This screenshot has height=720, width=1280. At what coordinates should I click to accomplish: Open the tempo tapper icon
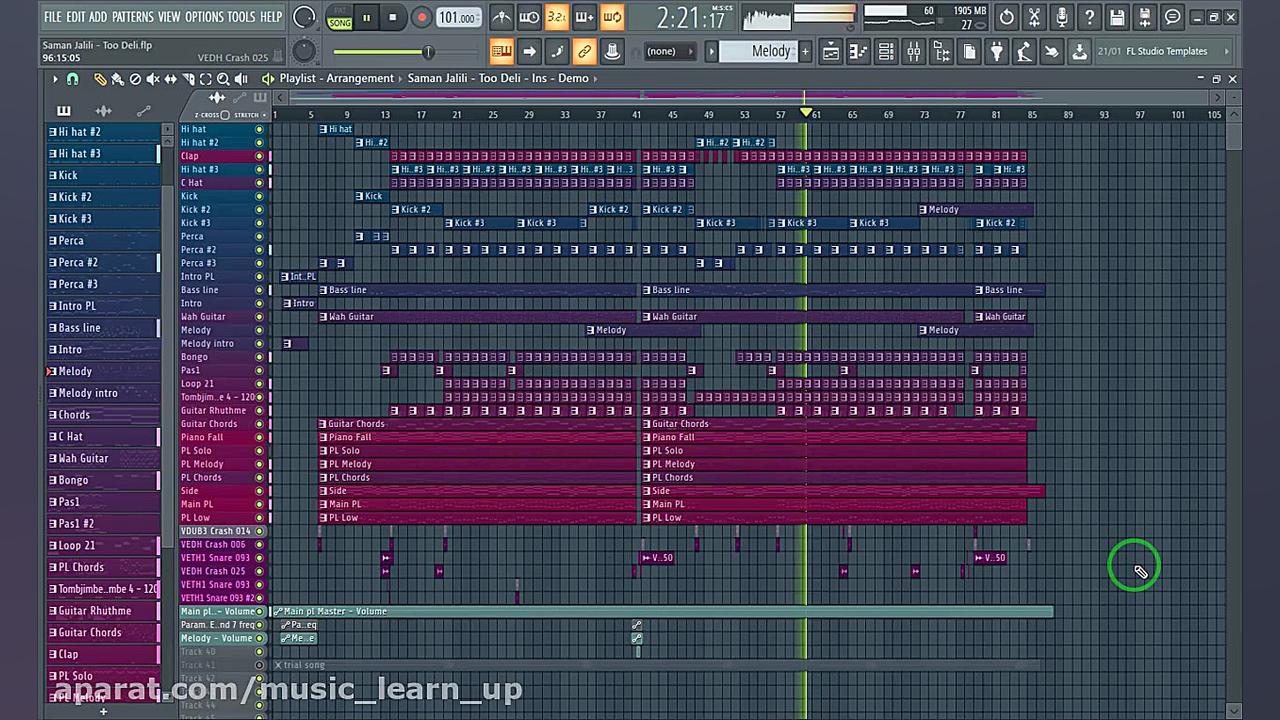click(1024, 51)
